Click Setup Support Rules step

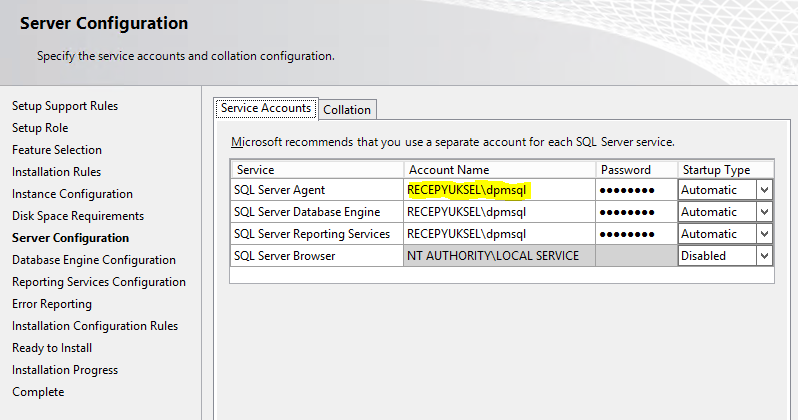65,106
